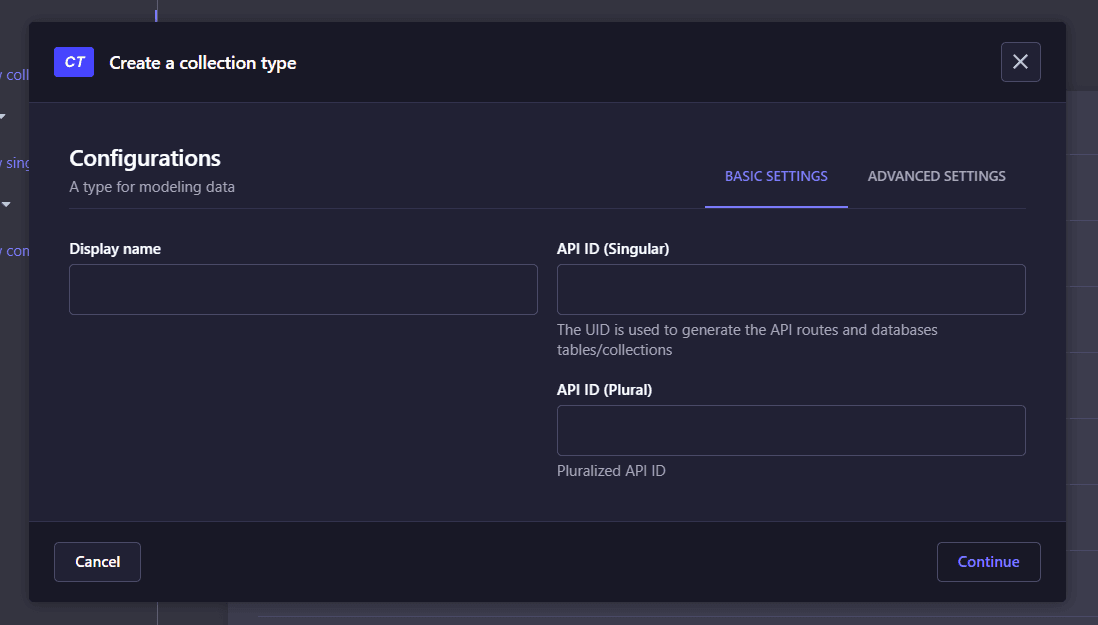Select the API ID (Plural) input box
The image size is (1098, 625).
pos(791,430)
